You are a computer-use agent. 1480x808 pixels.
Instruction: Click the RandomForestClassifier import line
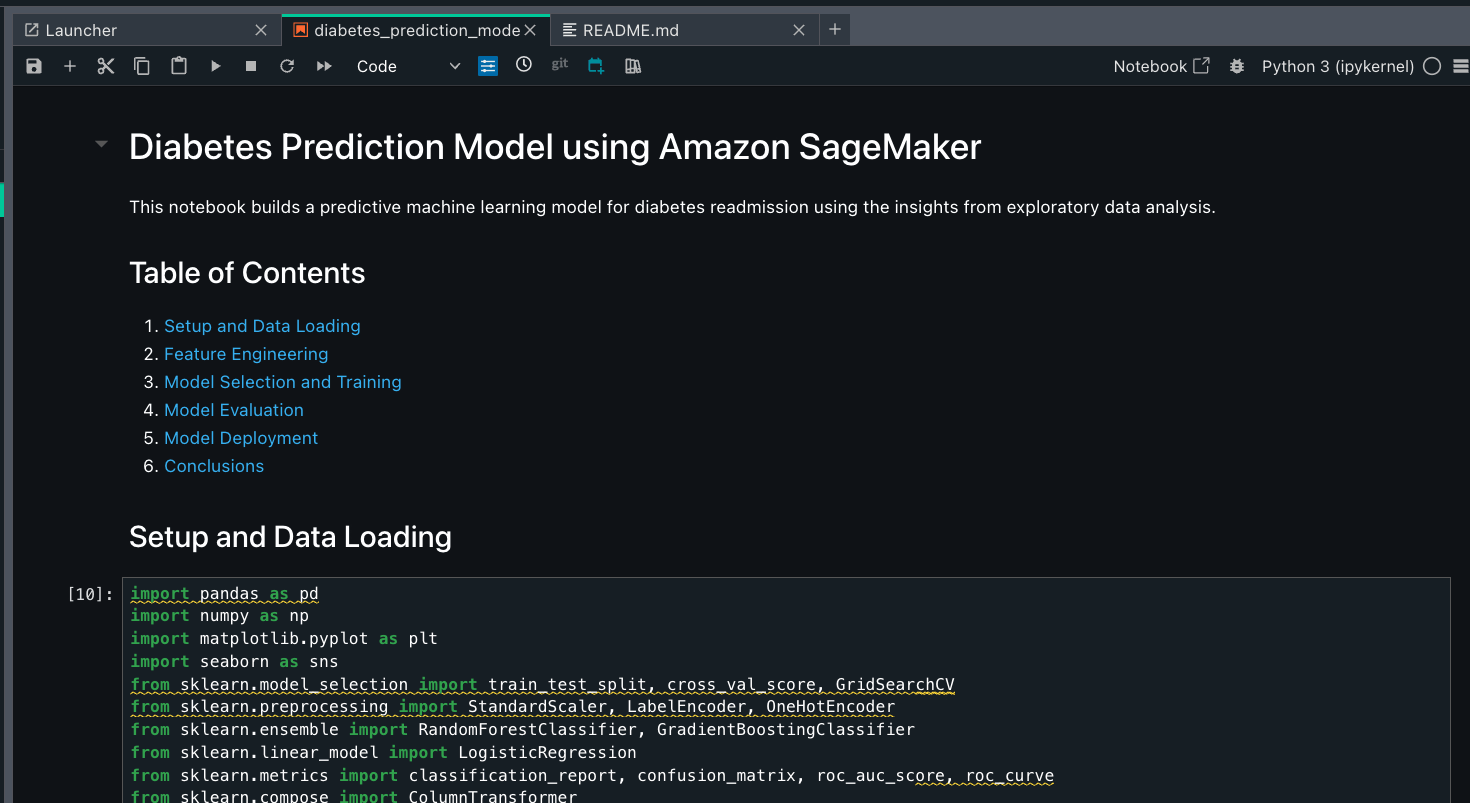[x=522, y=729]
